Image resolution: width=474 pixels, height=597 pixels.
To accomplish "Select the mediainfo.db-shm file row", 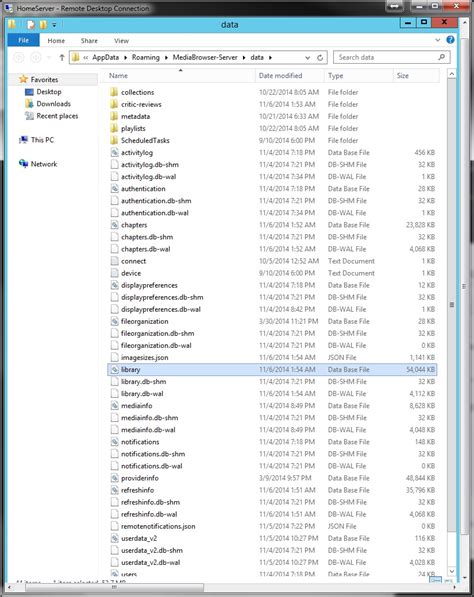I will click(x=272, y=418).
